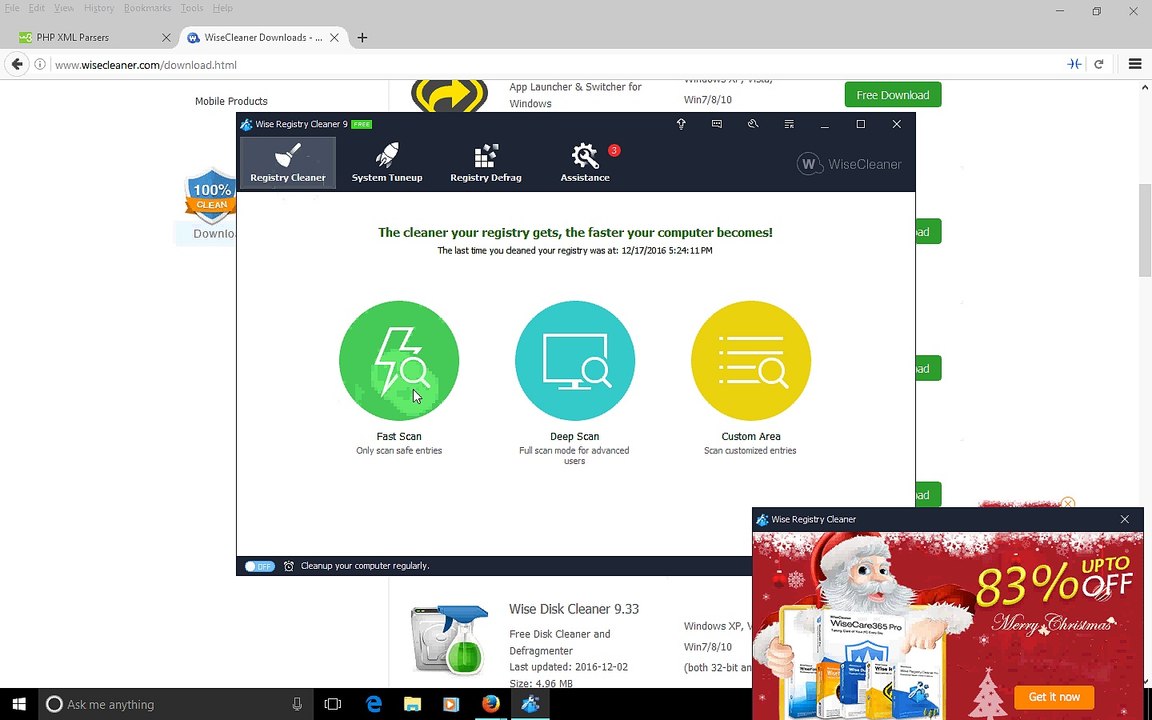The image size is (1152, 720).
Task: Start the green Fast Scan
Action: click(399, 361)
